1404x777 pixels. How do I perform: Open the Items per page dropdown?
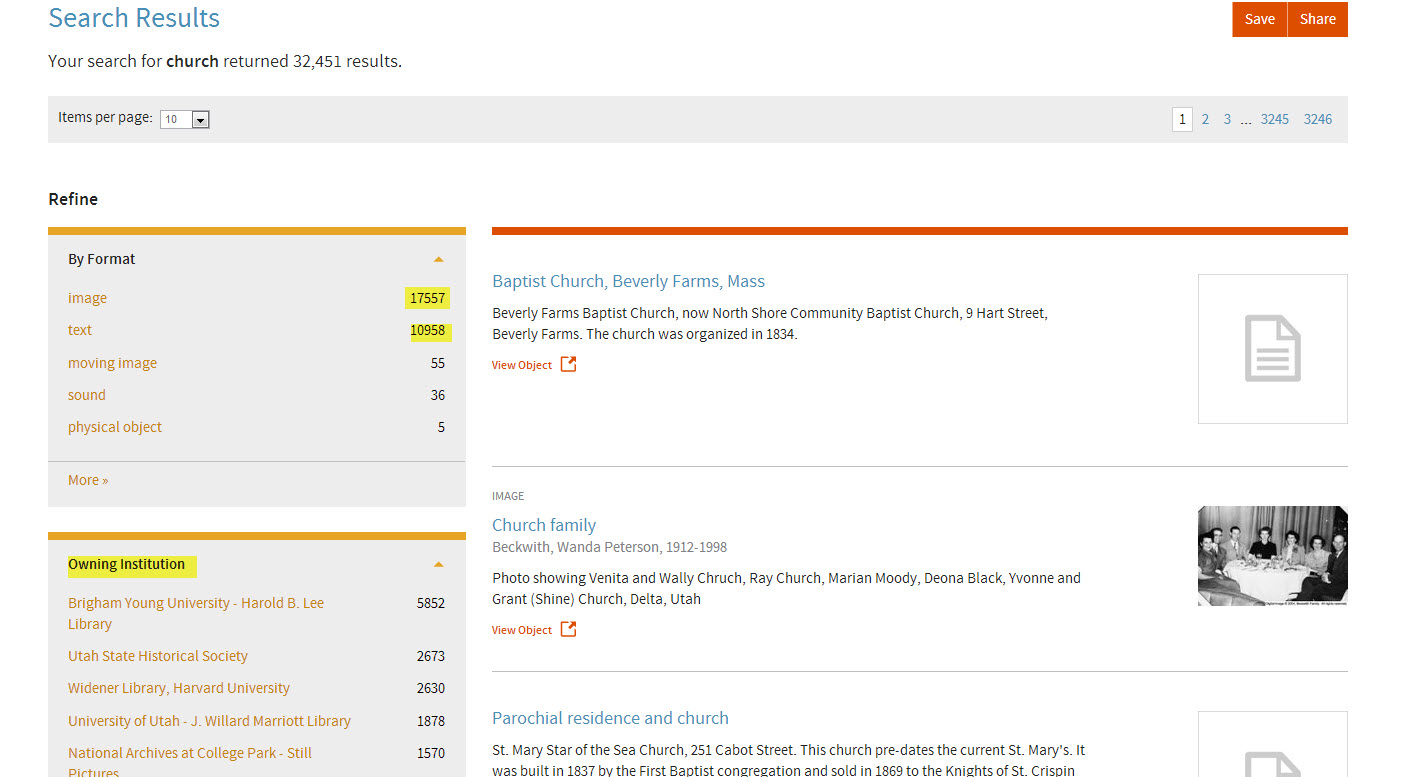click(x=185, y=119)
